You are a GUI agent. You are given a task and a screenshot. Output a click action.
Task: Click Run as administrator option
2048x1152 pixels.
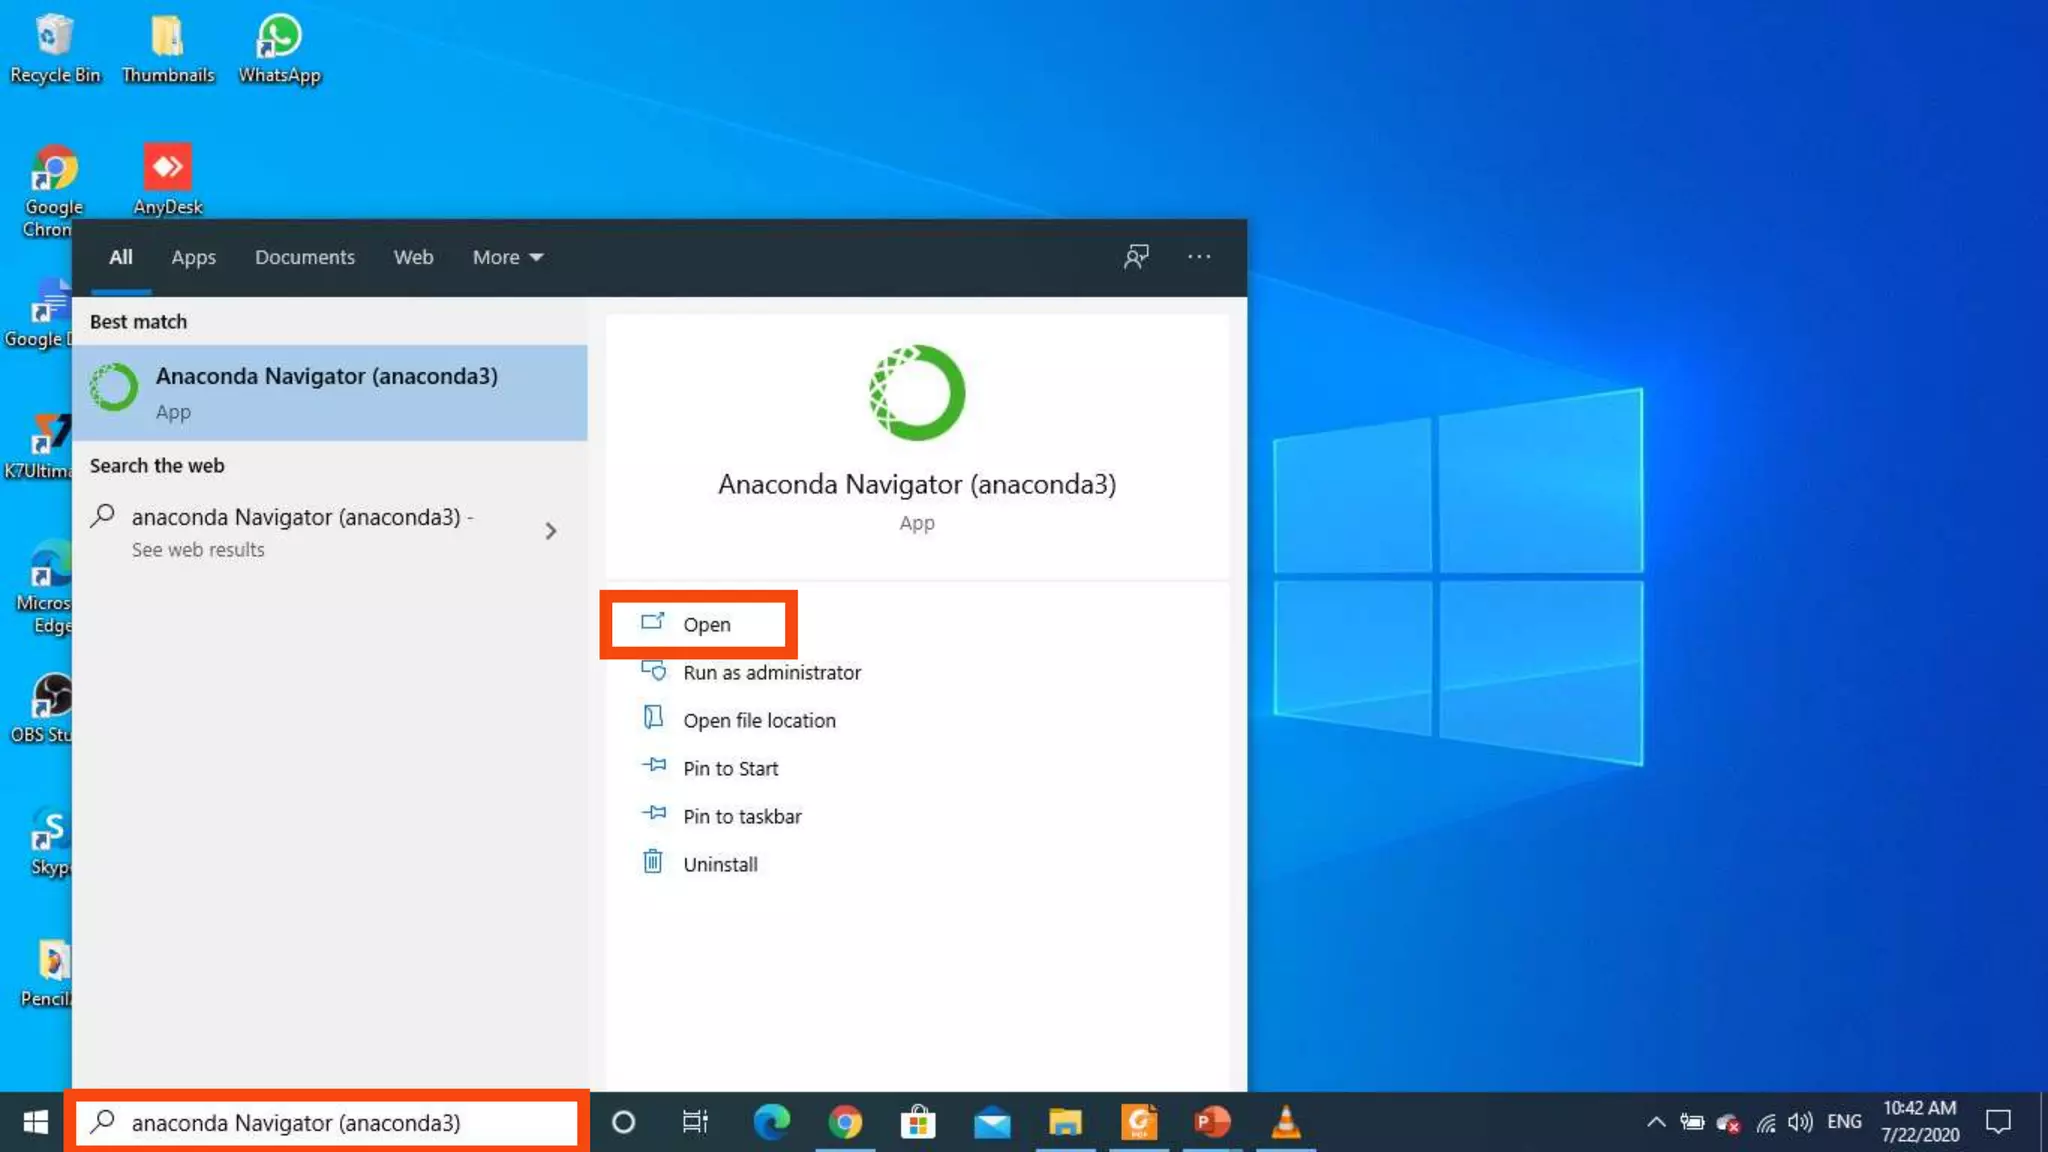(771, 673)
